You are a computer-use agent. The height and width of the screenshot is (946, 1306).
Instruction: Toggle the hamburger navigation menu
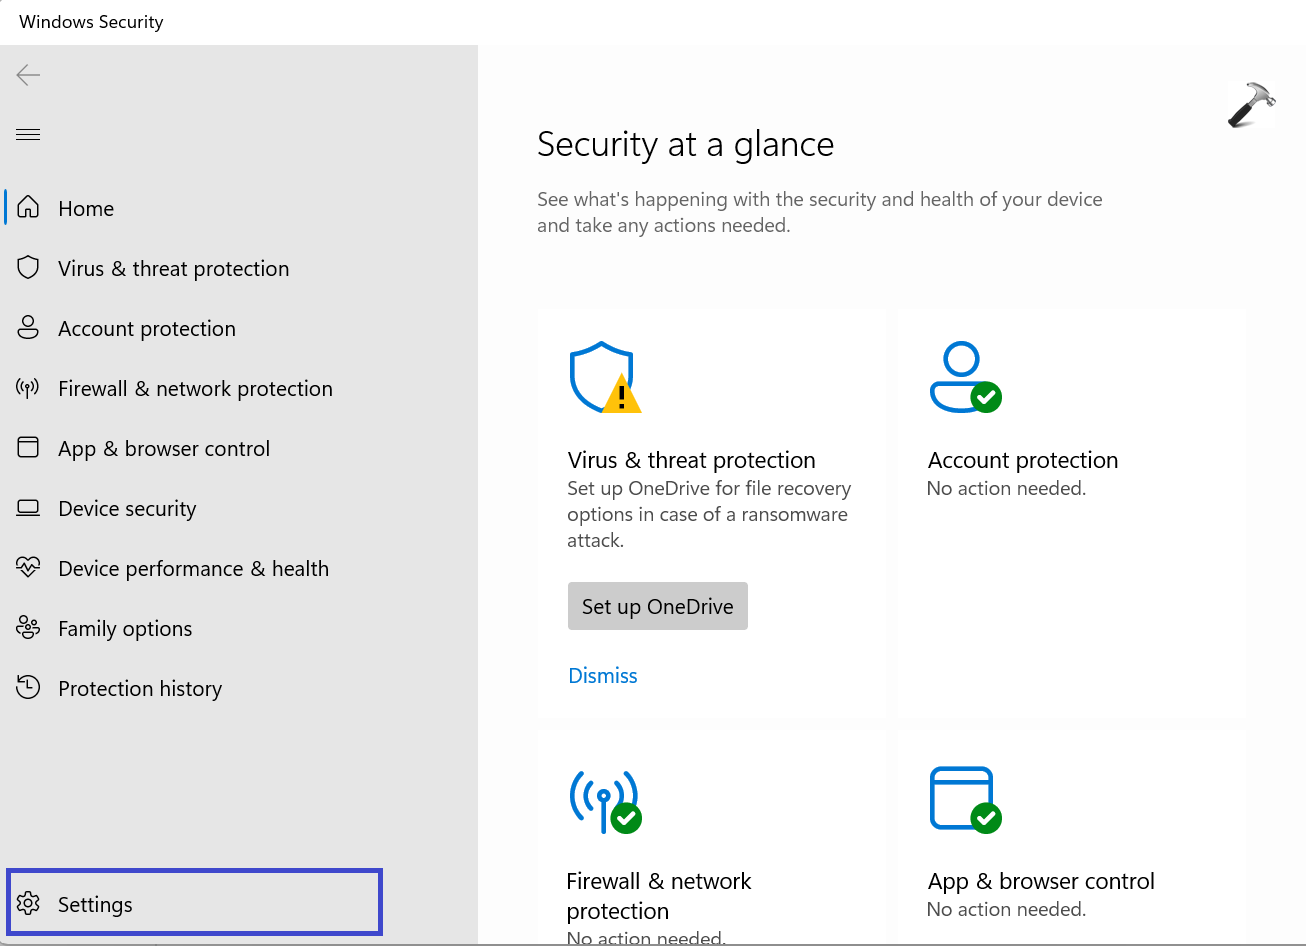coord(28,135)
